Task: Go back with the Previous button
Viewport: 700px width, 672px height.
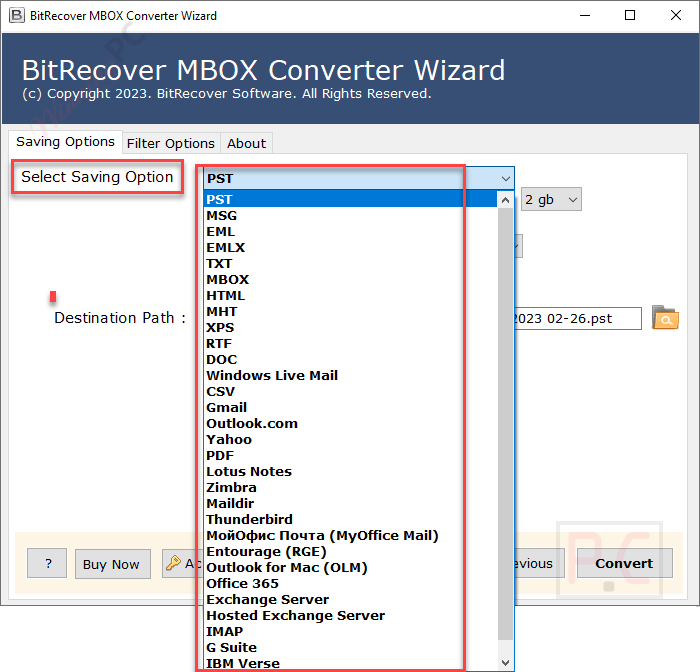Action: (x=539, y=563)
